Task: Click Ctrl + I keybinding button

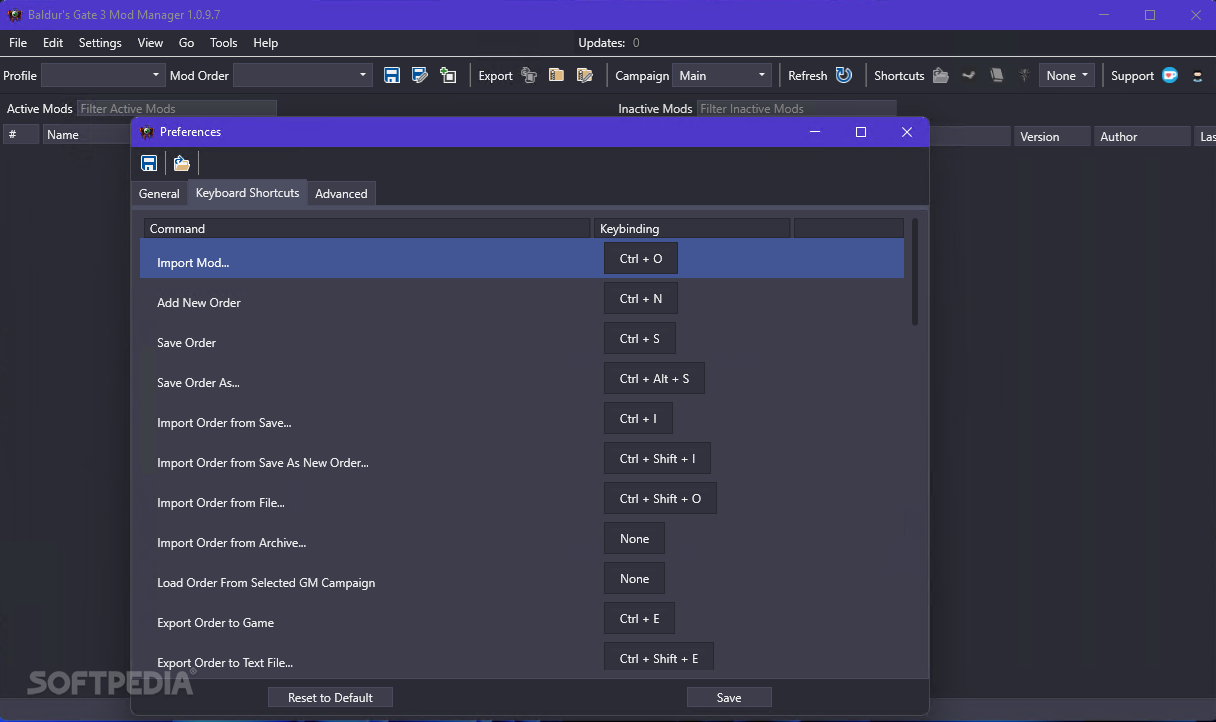Action: [x=638, y=418]
